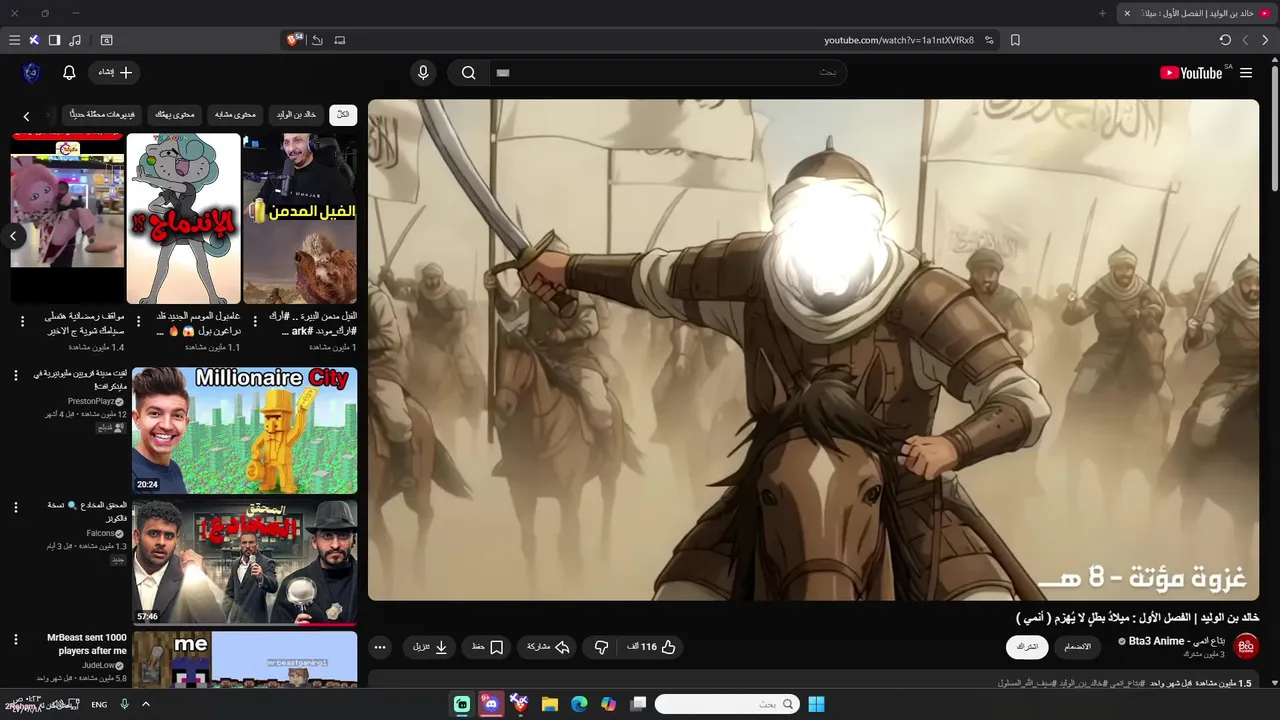Open options for the Falcons video

coord(15,507)
